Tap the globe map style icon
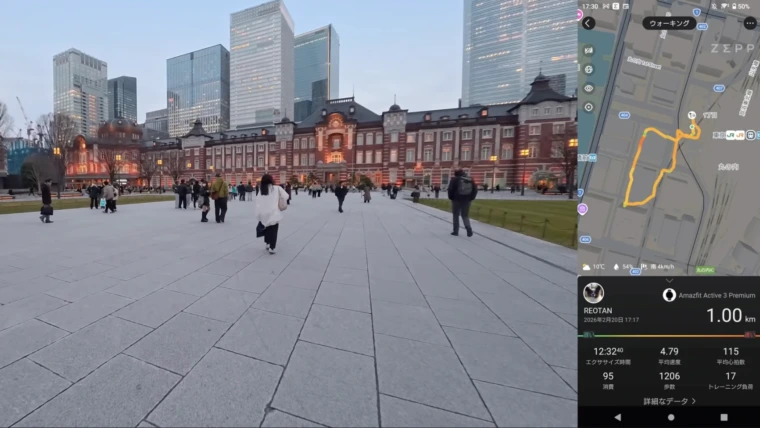The image size is (760, 428). tap(588, 69)
